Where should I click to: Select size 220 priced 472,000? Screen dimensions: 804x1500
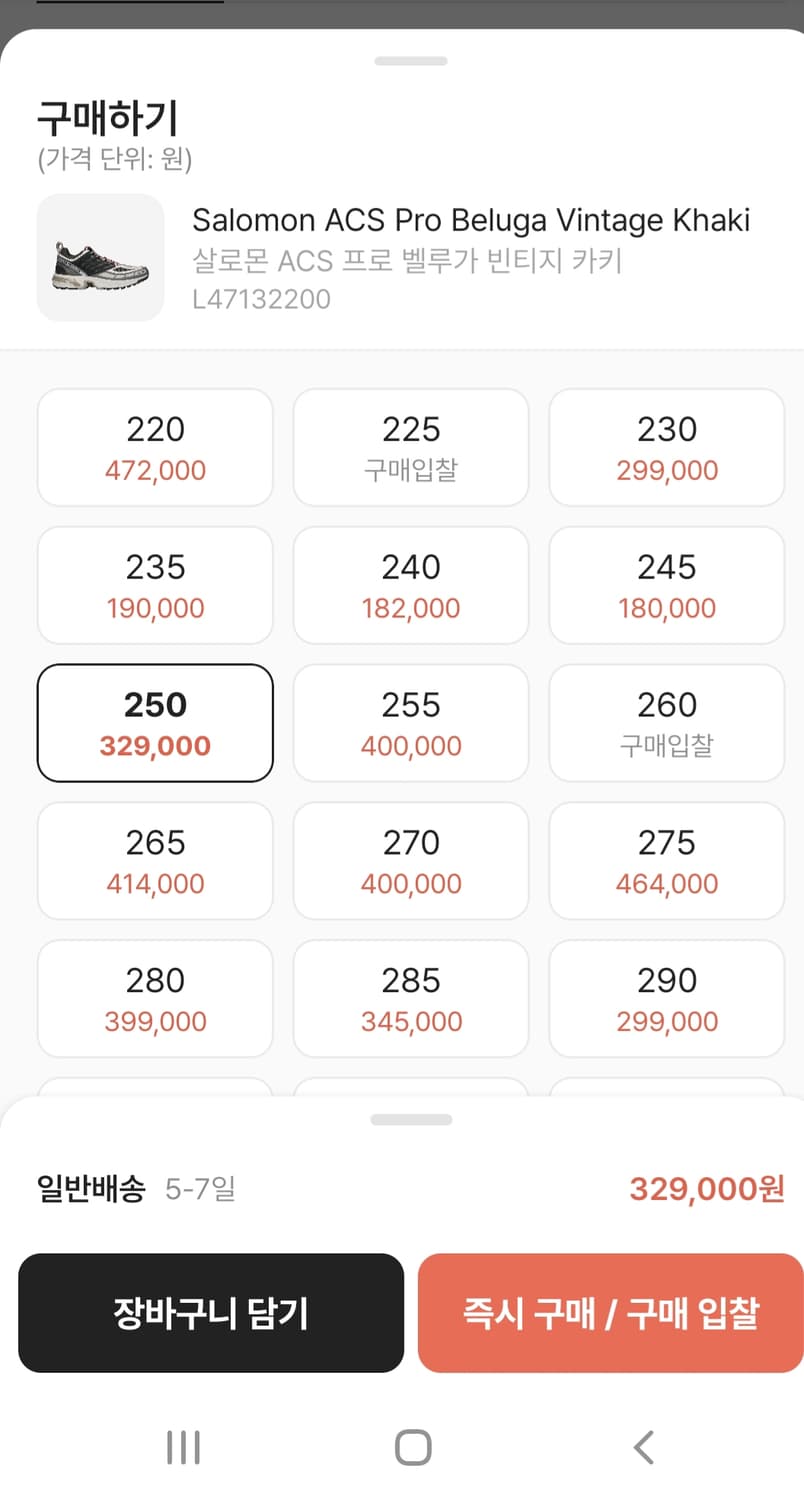[x=155, y=448]
